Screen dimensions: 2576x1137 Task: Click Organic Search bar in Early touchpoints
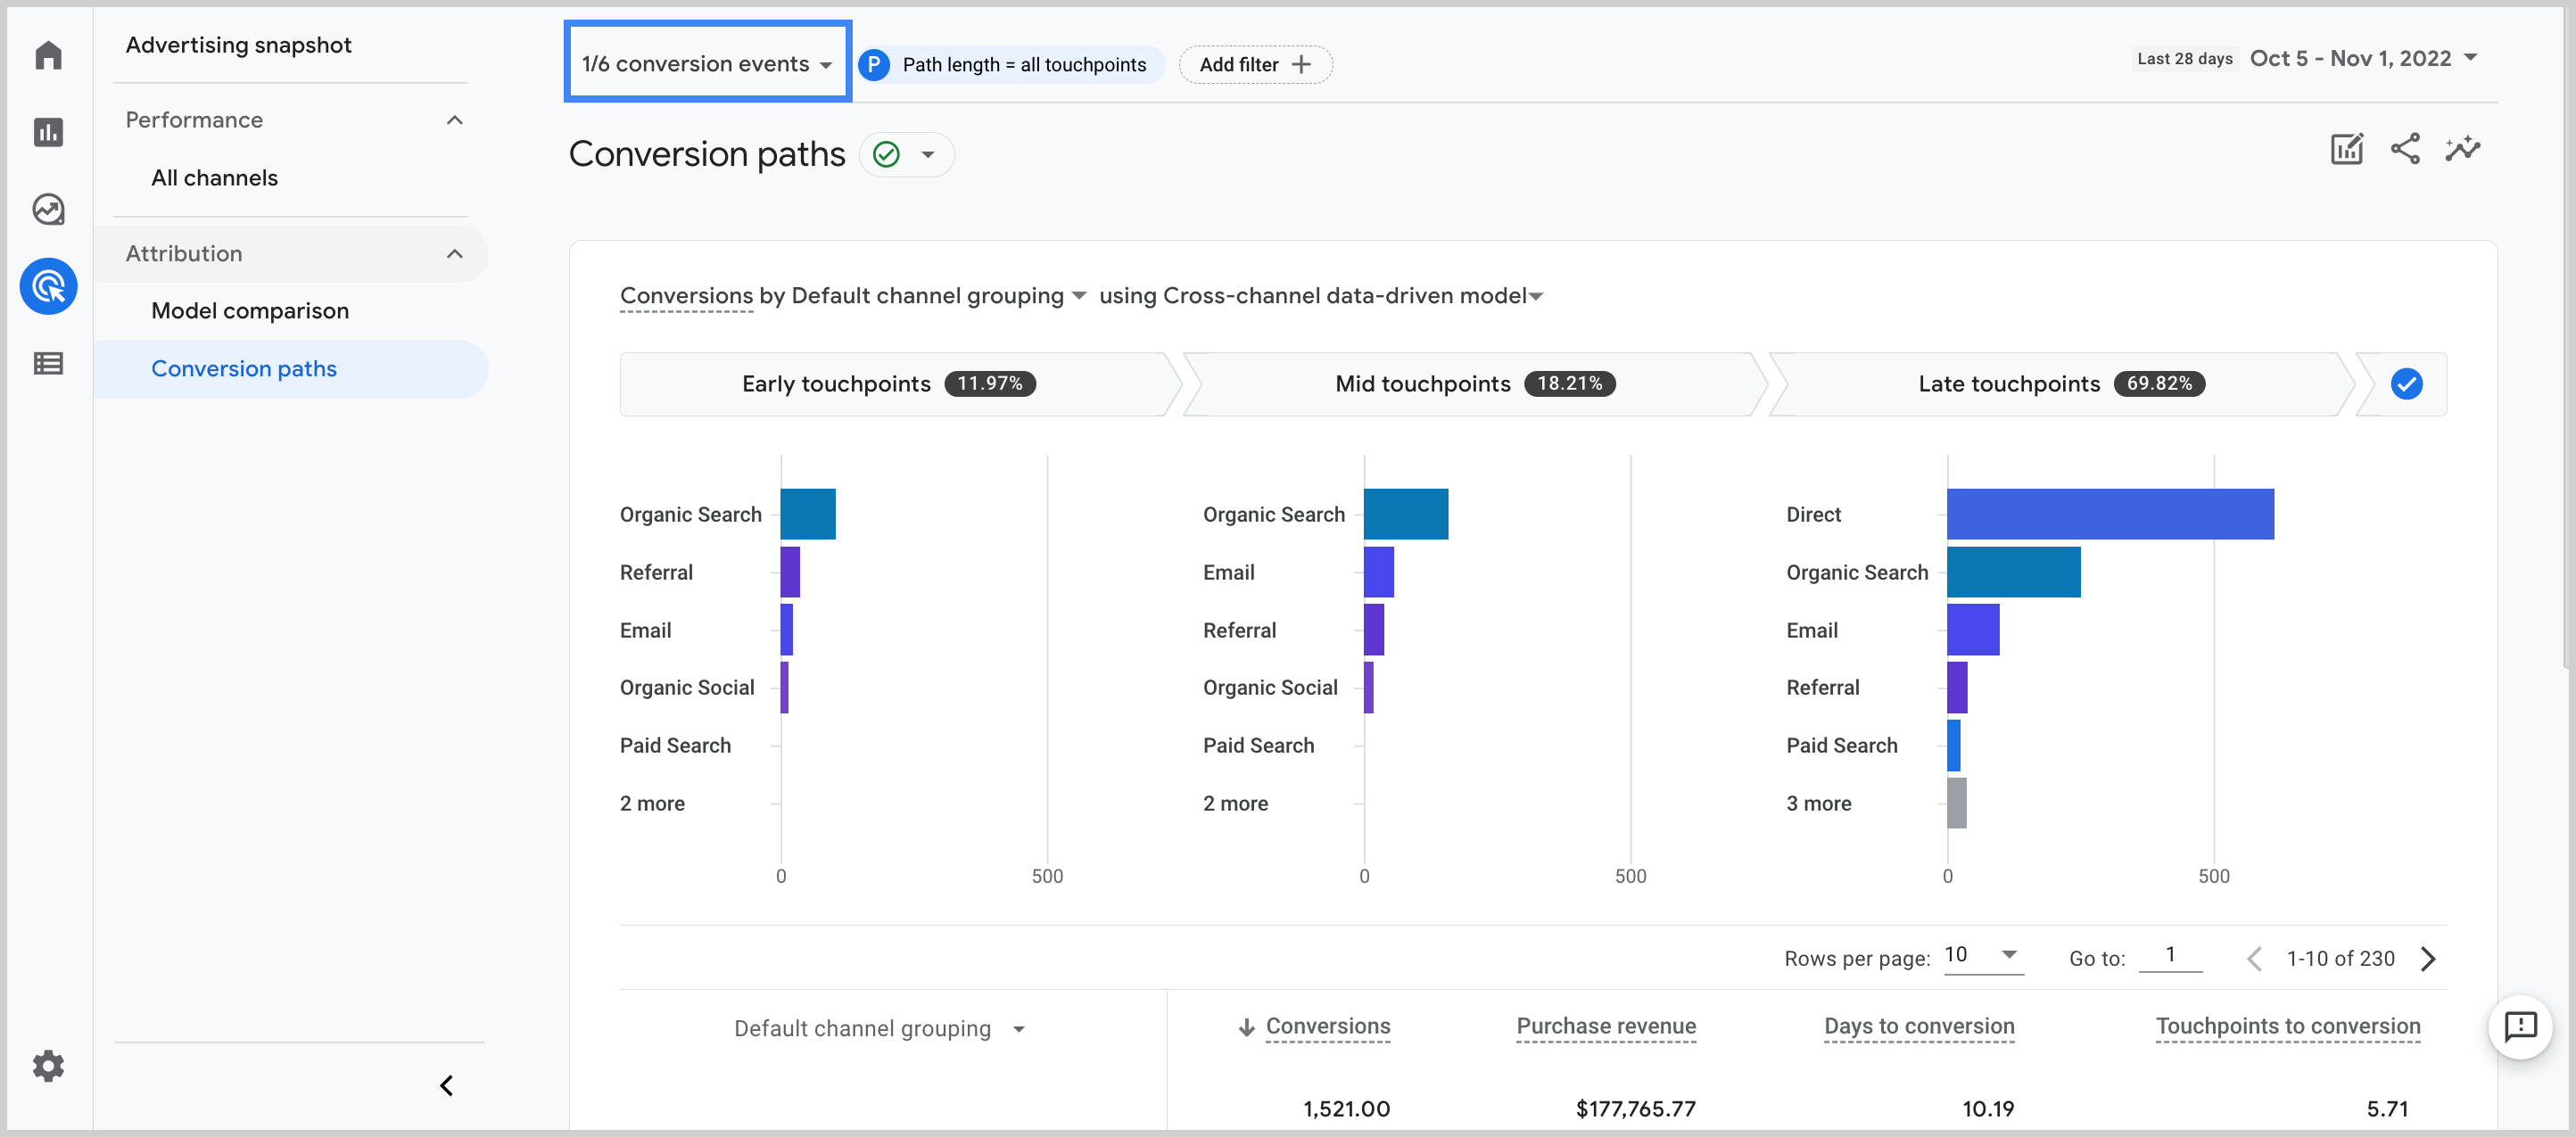pyautogui.click(x=808, y=514)
